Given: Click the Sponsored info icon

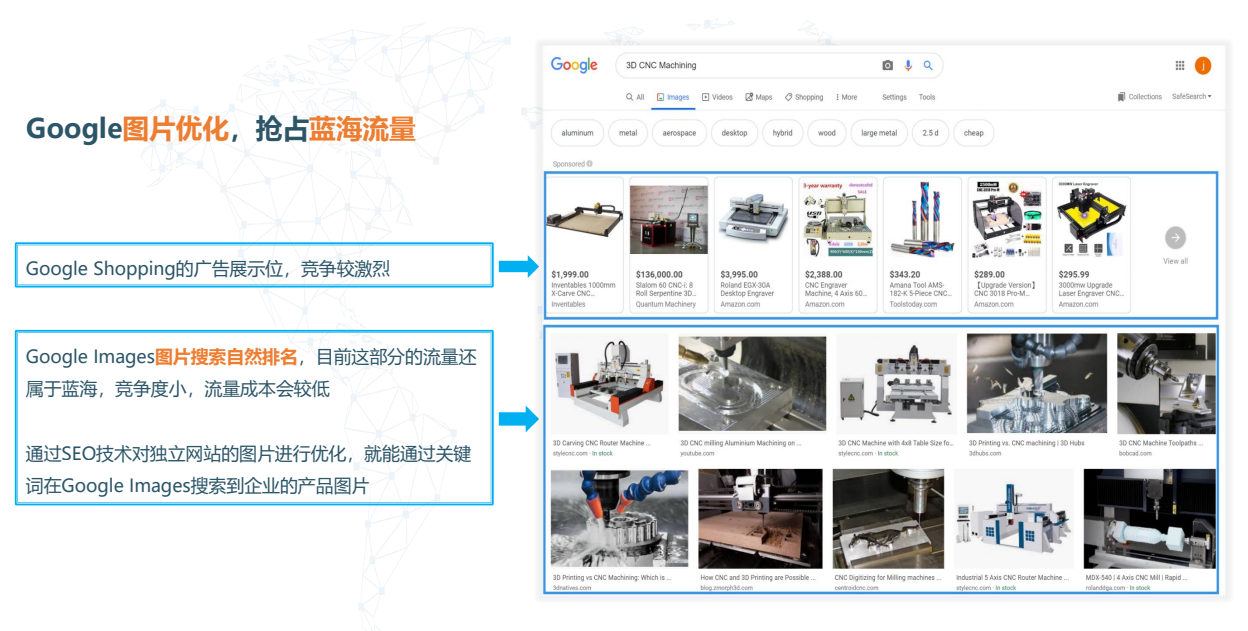Looking at the screenshot, I should pos(590,164).
